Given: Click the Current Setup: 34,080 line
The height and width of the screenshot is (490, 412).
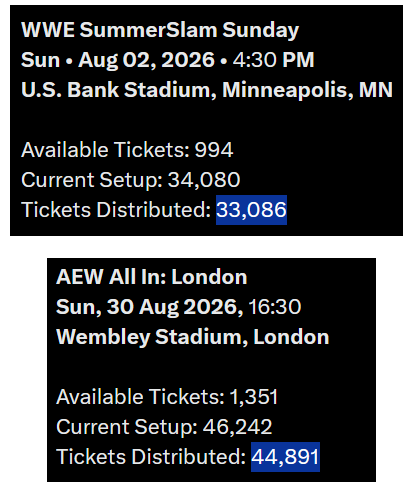Looking at the screenshot, I should coord(131,180).
